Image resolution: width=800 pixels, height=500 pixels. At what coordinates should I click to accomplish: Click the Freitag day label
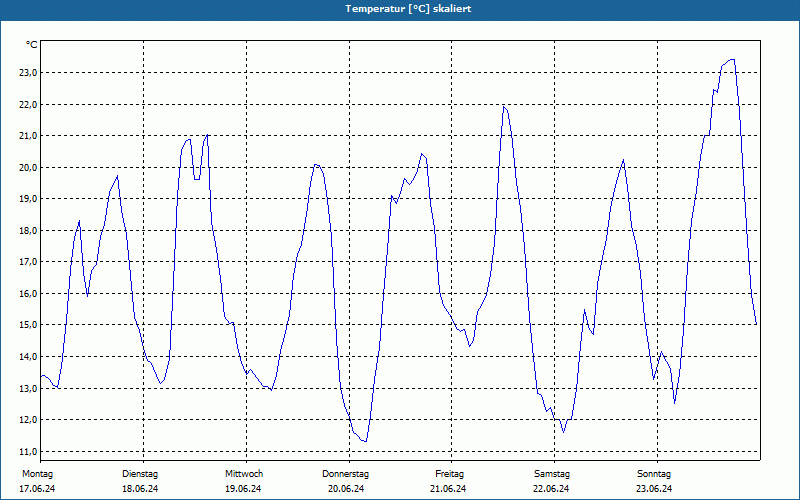(449, 474)
